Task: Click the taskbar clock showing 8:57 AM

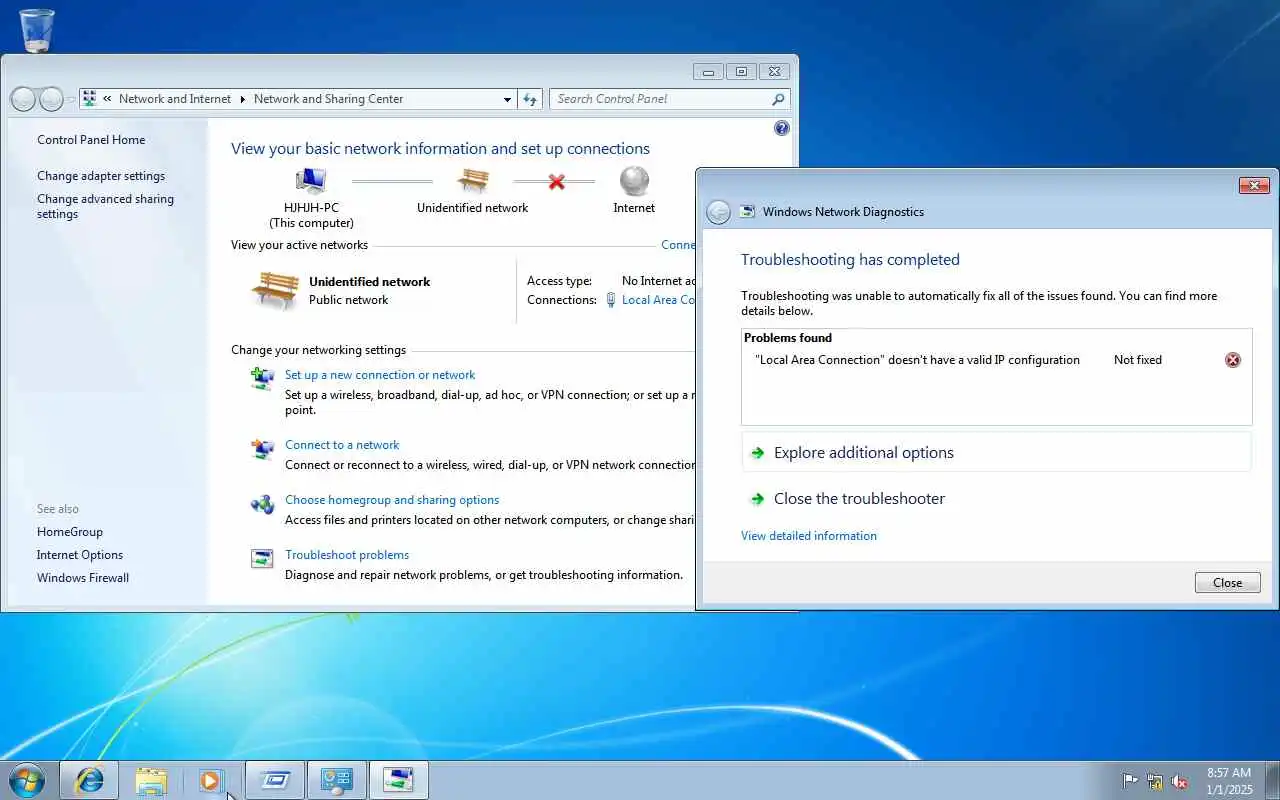Action: [1229, 781]
